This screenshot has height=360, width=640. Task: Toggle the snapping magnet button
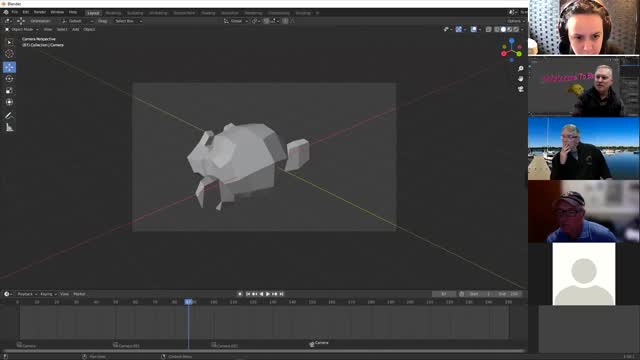click(x=266, y=21)
